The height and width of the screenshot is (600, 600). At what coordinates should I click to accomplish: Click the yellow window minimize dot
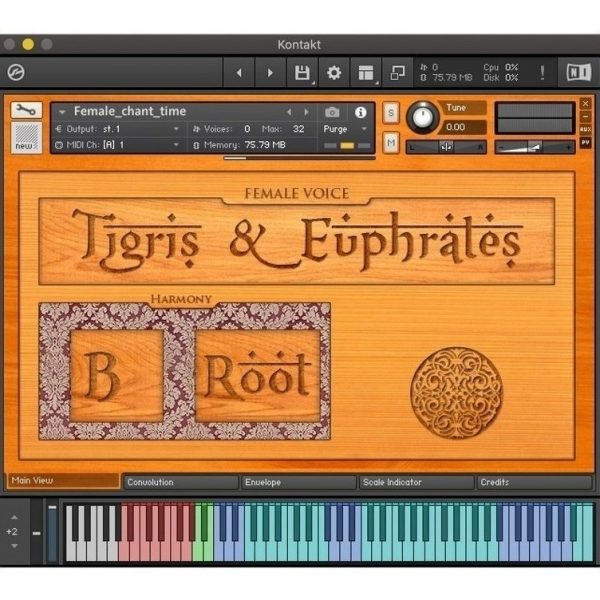click(28, 44)
